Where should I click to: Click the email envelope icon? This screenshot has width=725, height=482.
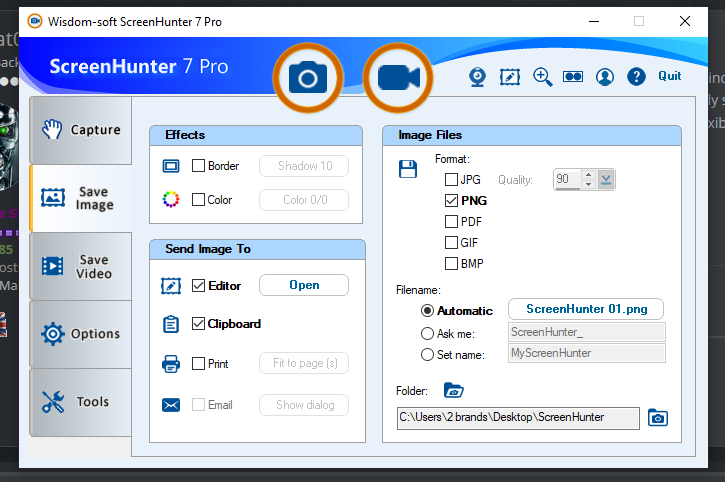171,405
